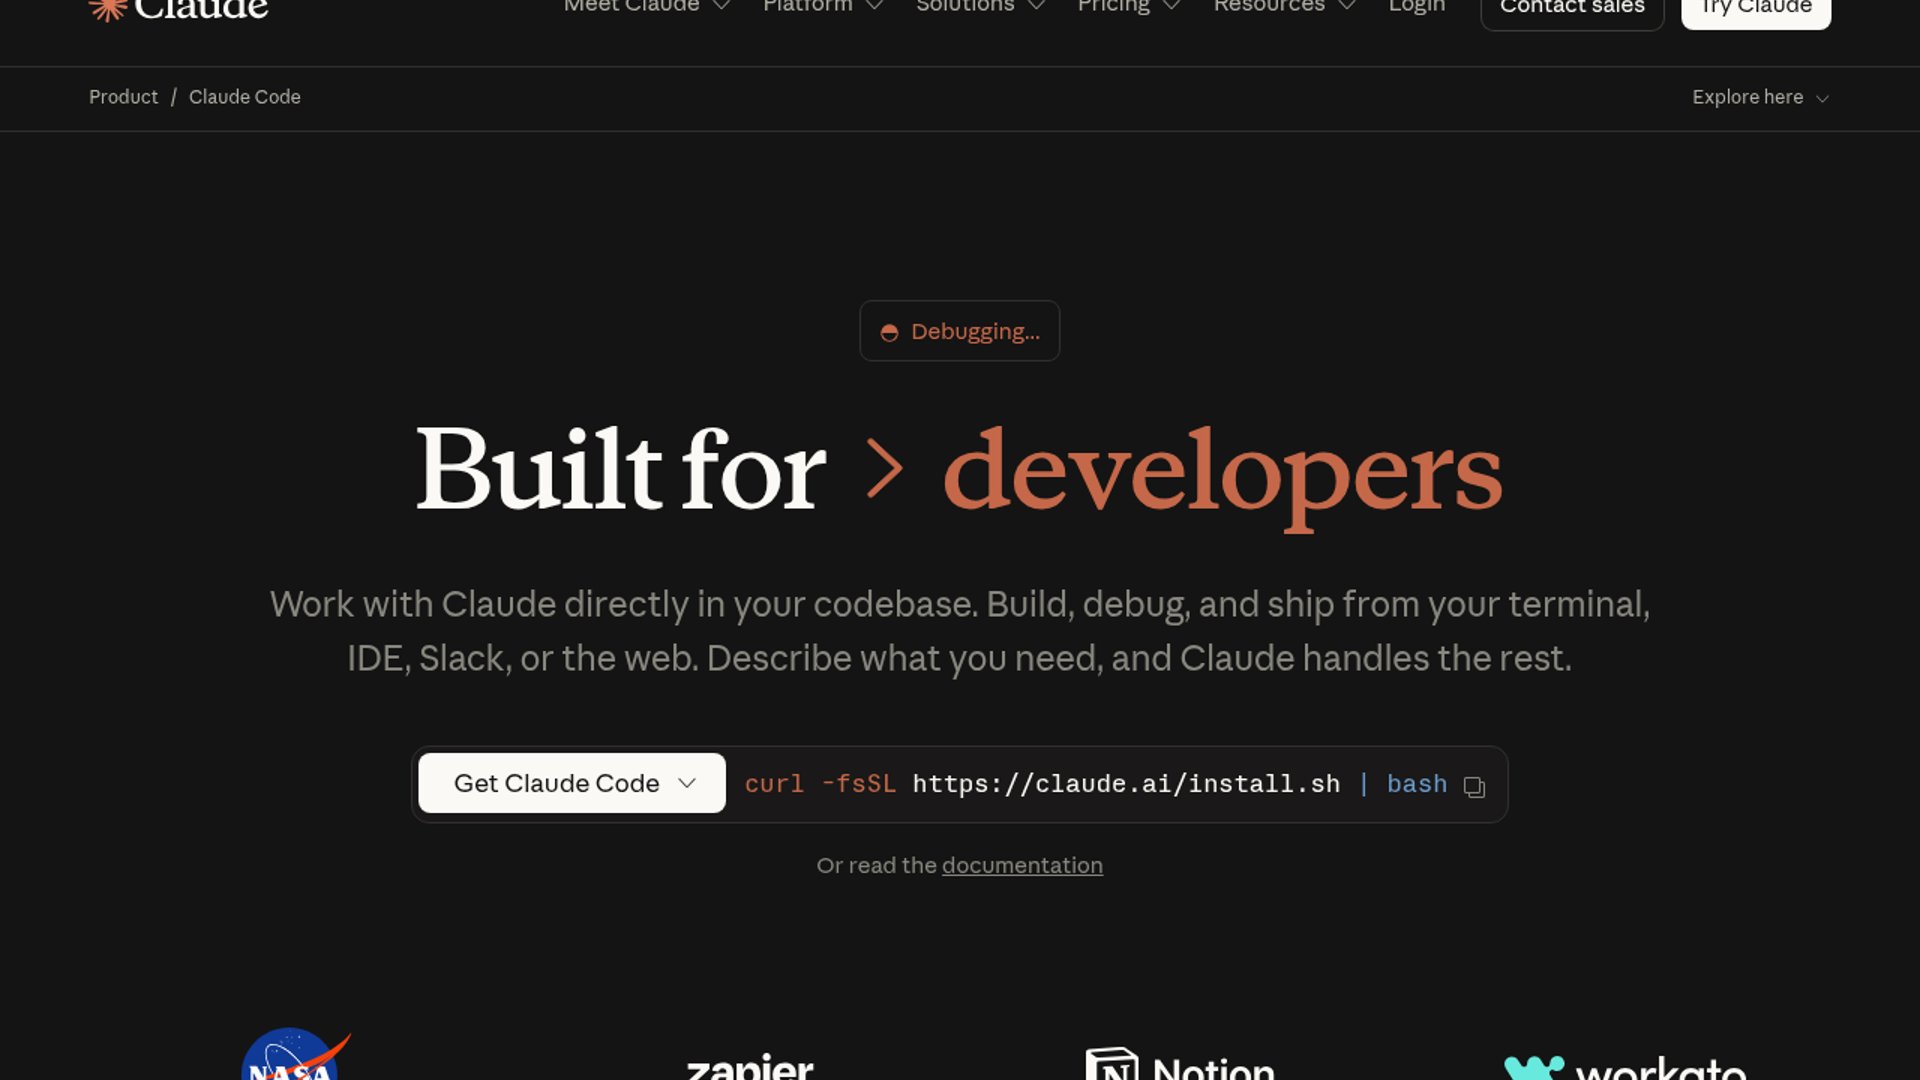Click the Contact sales button
Viewport: 1920px width, 1080px height.
coord(1572,8)
